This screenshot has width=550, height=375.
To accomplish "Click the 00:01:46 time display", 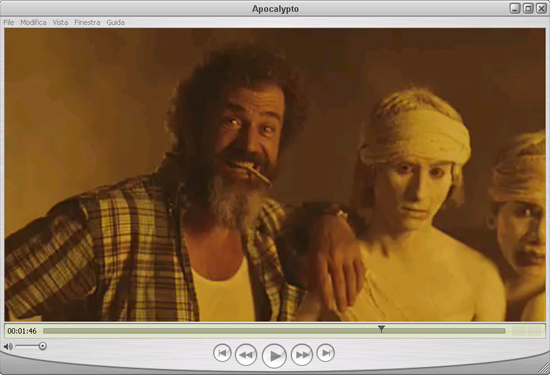I will [x=22, y=331].
